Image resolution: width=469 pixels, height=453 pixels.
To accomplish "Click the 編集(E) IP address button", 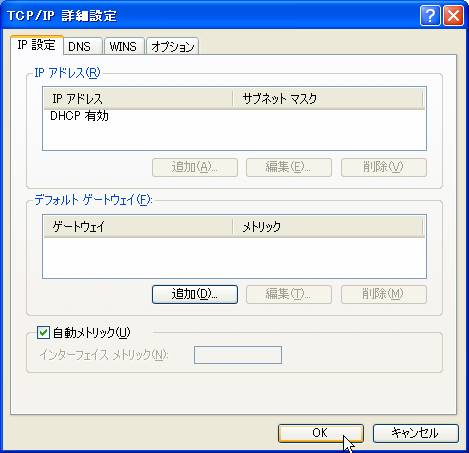I will [289, 167].
